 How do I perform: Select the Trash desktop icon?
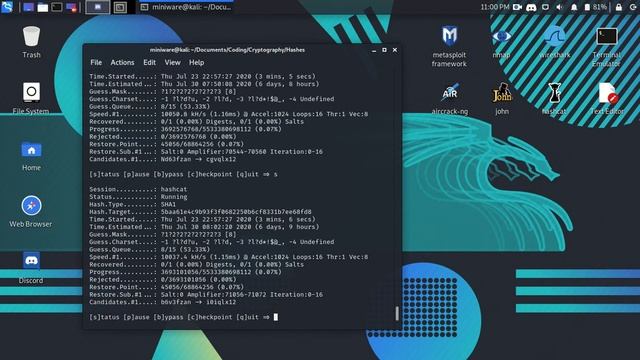point(31,42)
